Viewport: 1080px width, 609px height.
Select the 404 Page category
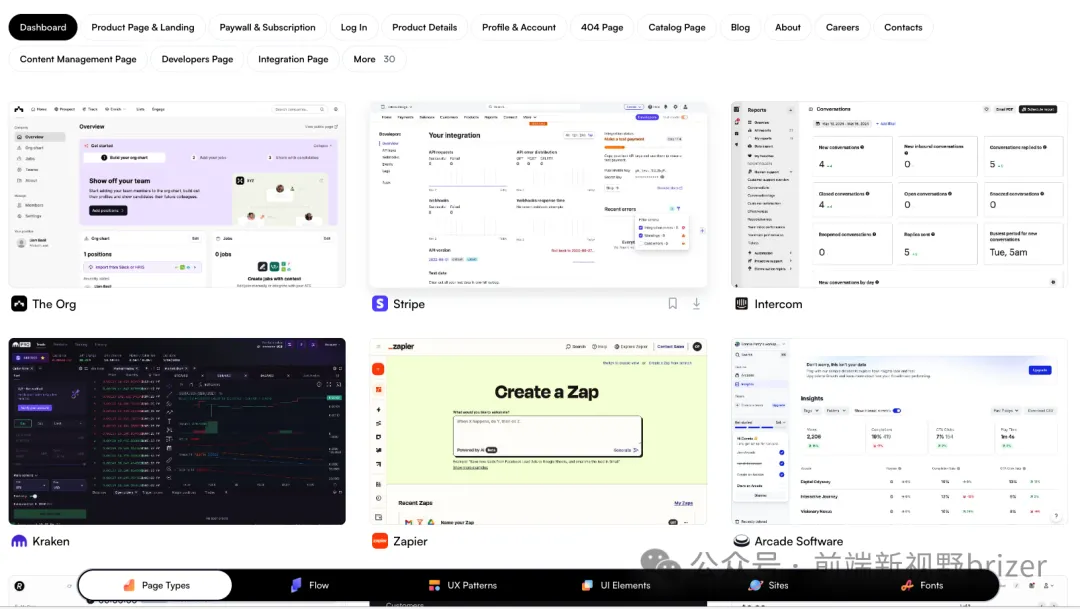click(602, 27)
